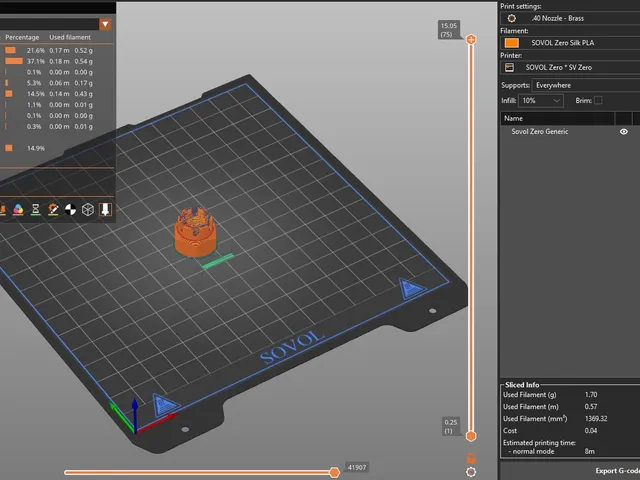Click the Percentage column header in legend
This screenshot has width=640, height=480.
22,37
